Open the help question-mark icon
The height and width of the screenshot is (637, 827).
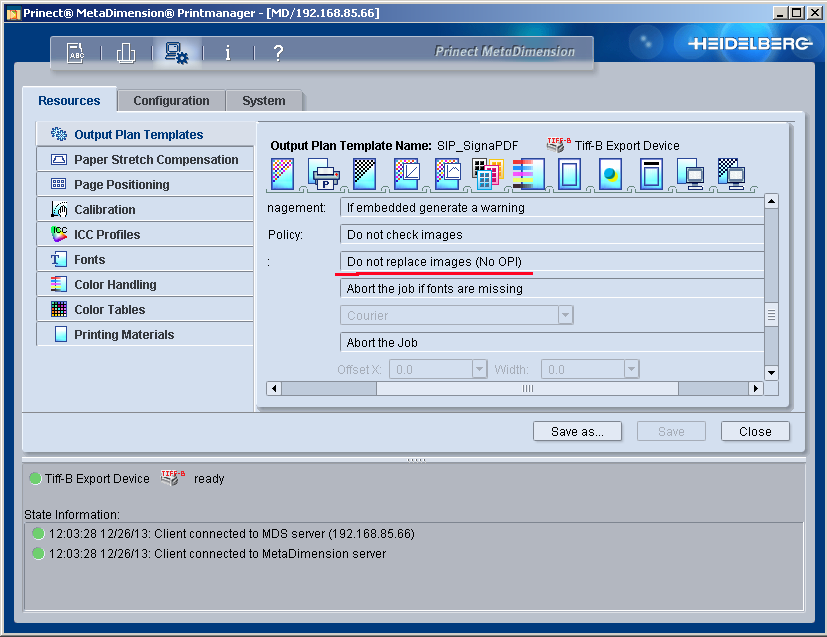(x=278, y=53)
